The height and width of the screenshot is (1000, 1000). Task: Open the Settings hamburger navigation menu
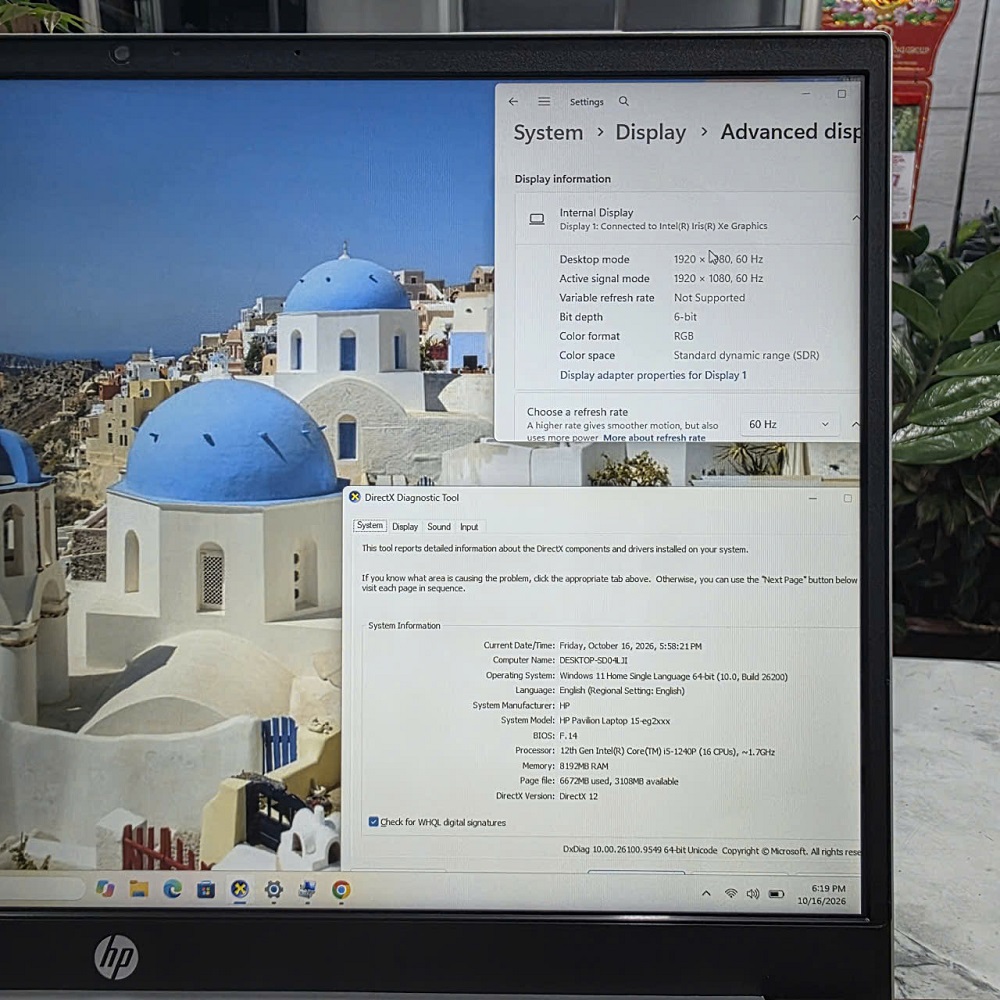point(544,101)
